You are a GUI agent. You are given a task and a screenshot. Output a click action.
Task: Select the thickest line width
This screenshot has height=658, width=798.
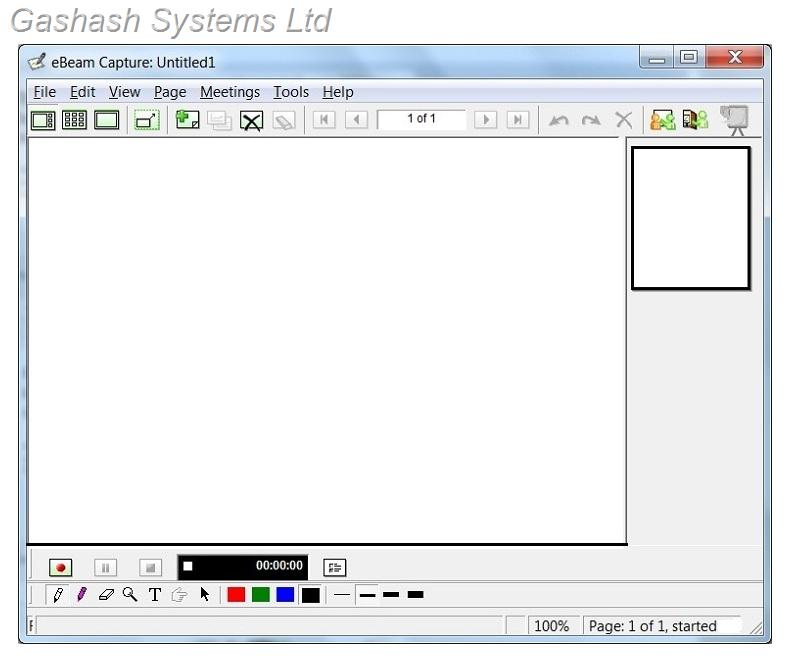tap(415, 594)
